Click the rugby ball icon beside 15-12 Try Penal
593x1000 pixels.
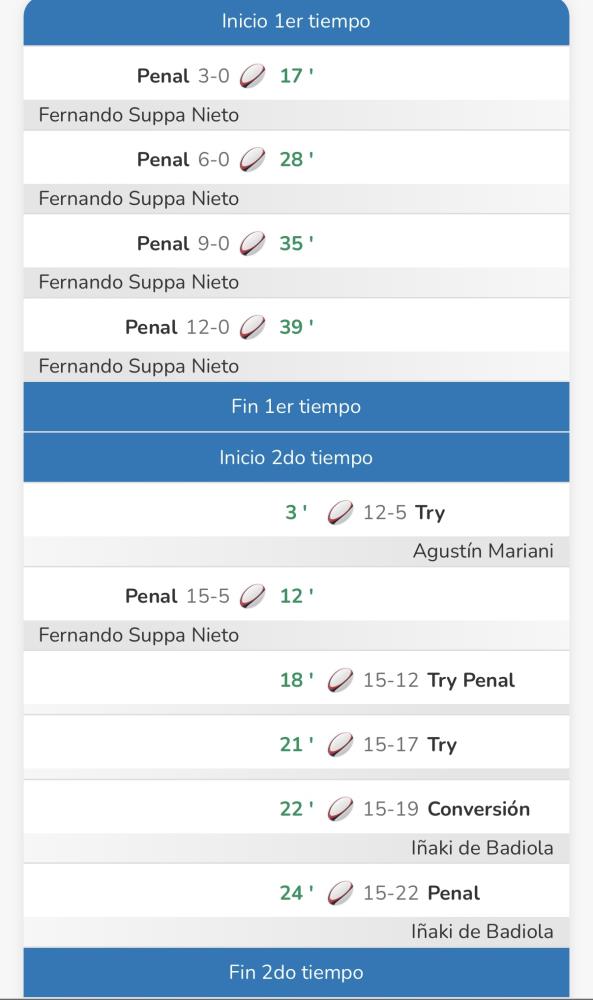[x=340, y=680]
